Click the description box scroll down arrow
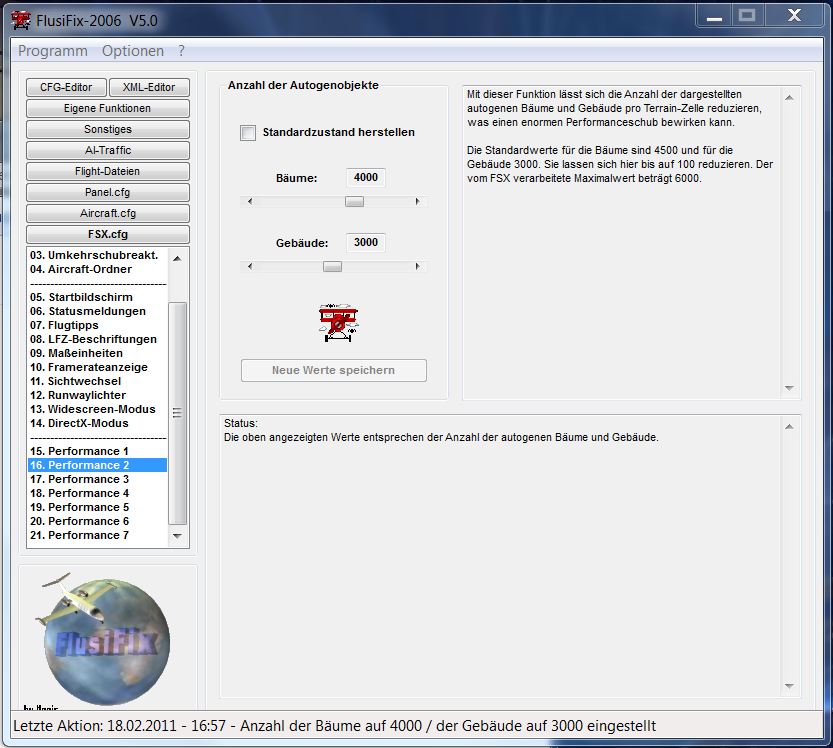 pos(789,388)
